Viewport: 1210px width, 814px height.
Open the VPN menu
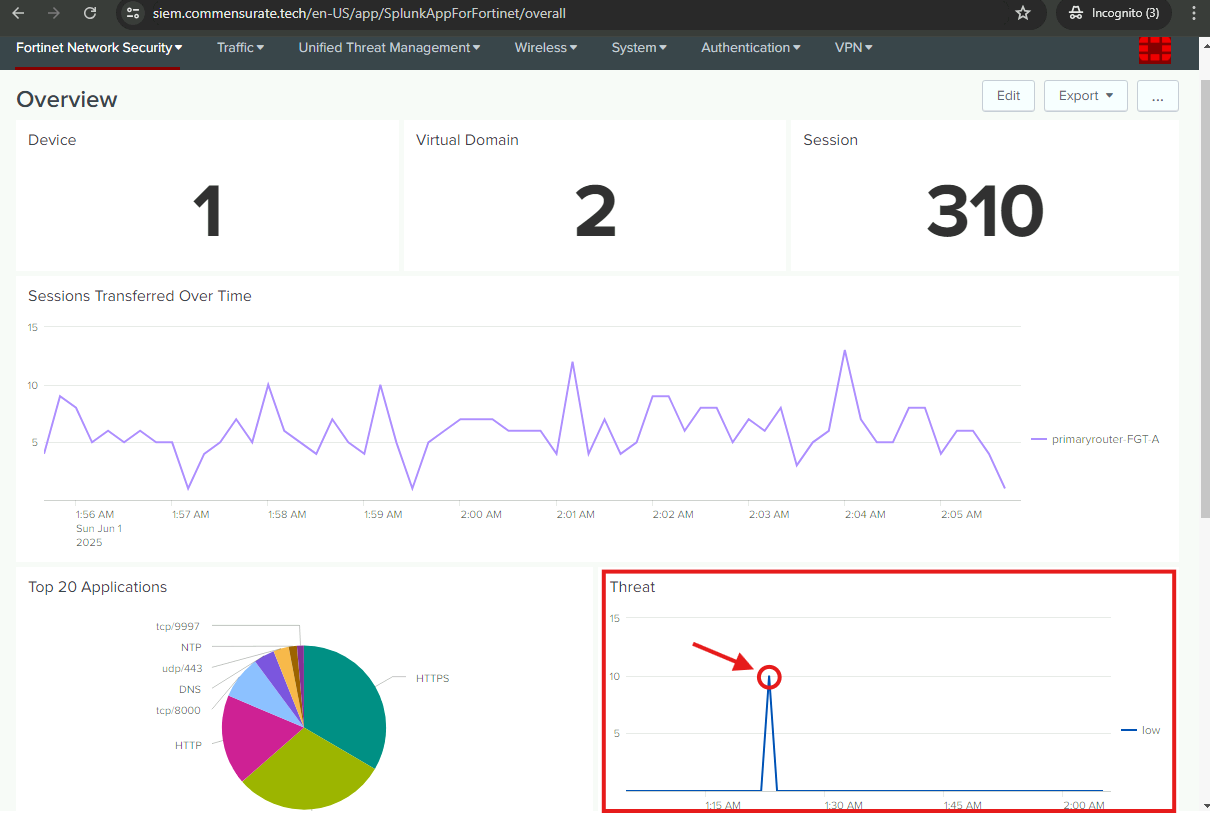853,47
